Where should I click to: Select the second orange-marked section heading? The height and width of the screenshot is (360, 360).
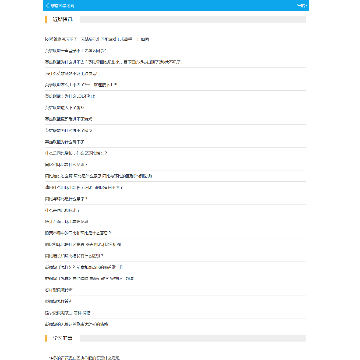click(62, 338)
